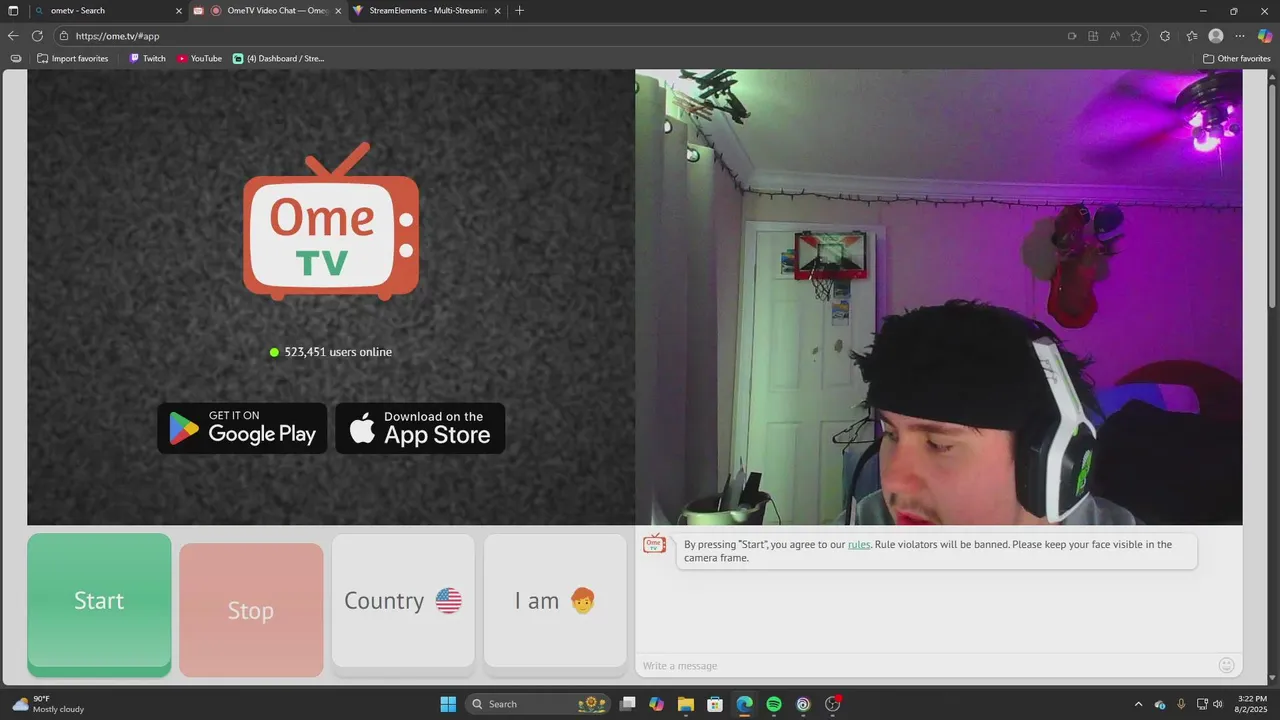Open Settings and more ellipsis menu
This screenshot has height=720, width=1280.
(1240, 36)
